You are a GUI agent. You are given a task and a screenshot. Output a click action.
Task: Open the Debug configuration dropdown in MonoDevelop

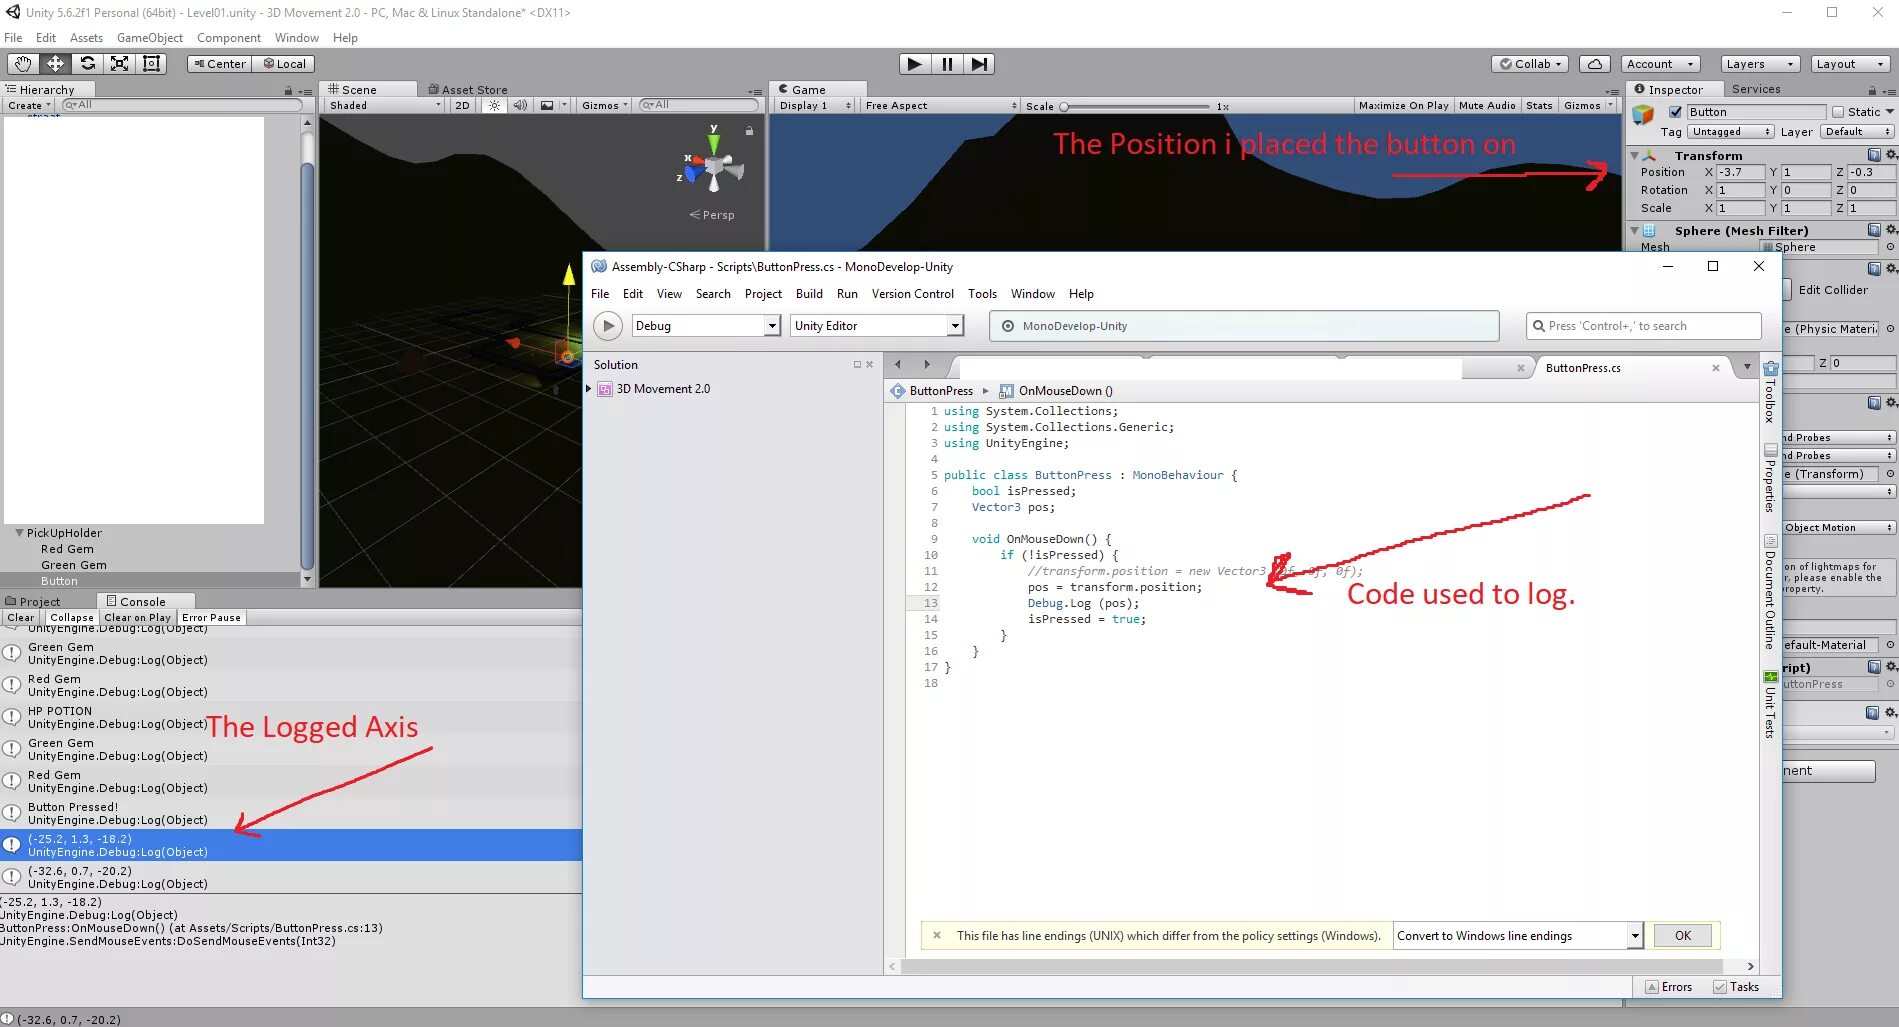coord(706,326)
